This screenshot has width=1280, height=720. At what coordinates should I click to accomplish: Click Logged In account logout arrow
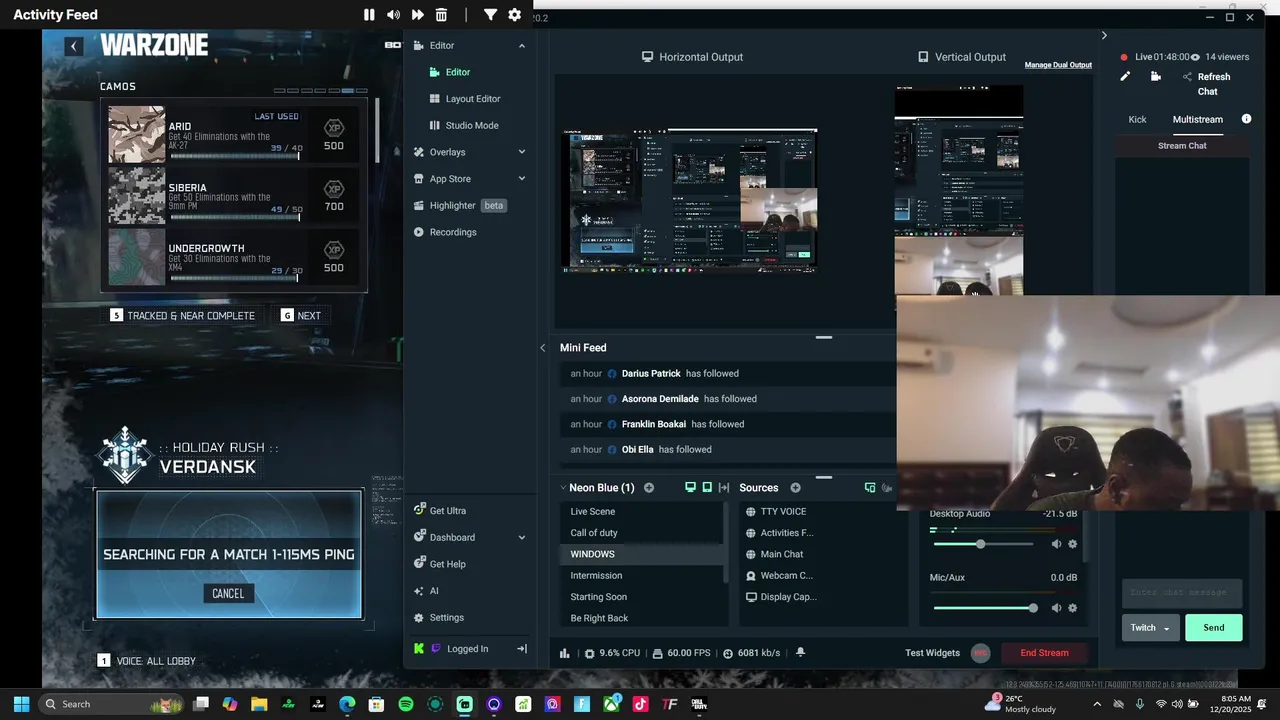[521, 649]
